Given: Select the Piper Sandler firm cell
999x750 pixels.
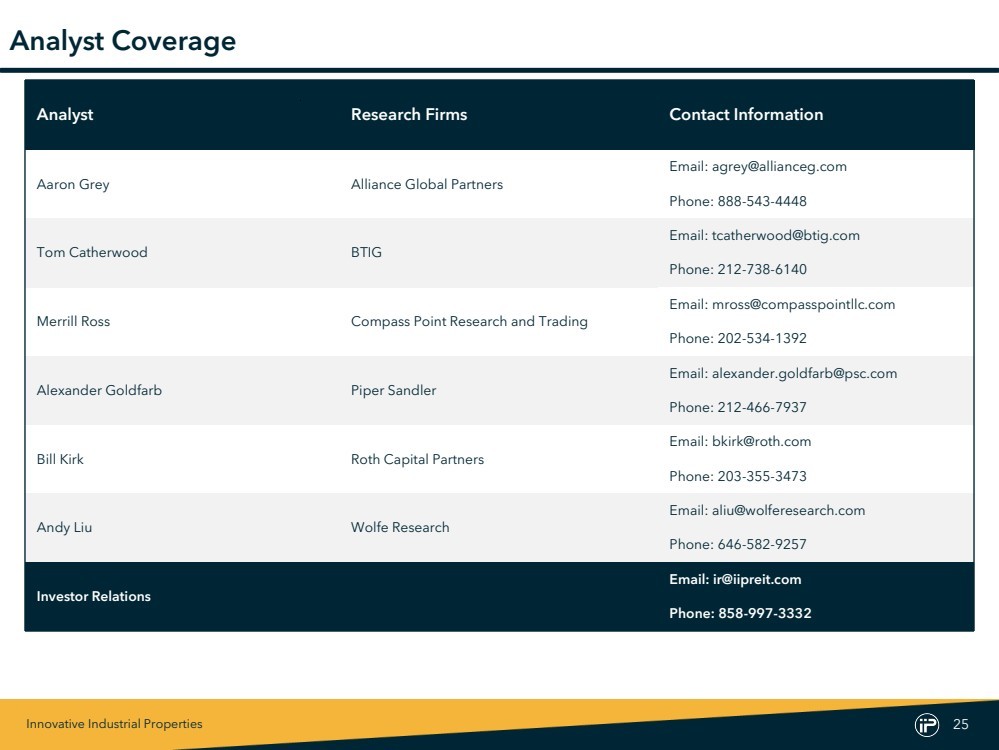Looking at the screenshot, I should [394, 391].
